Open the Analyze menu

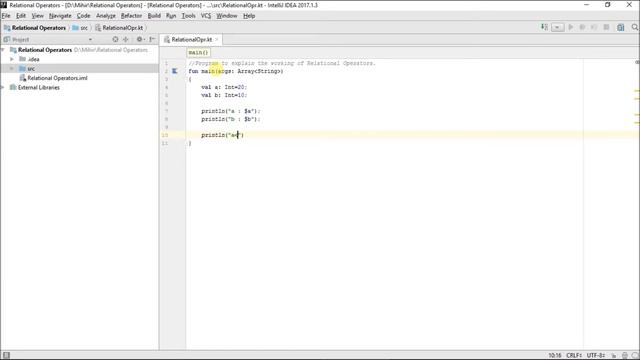106,16
